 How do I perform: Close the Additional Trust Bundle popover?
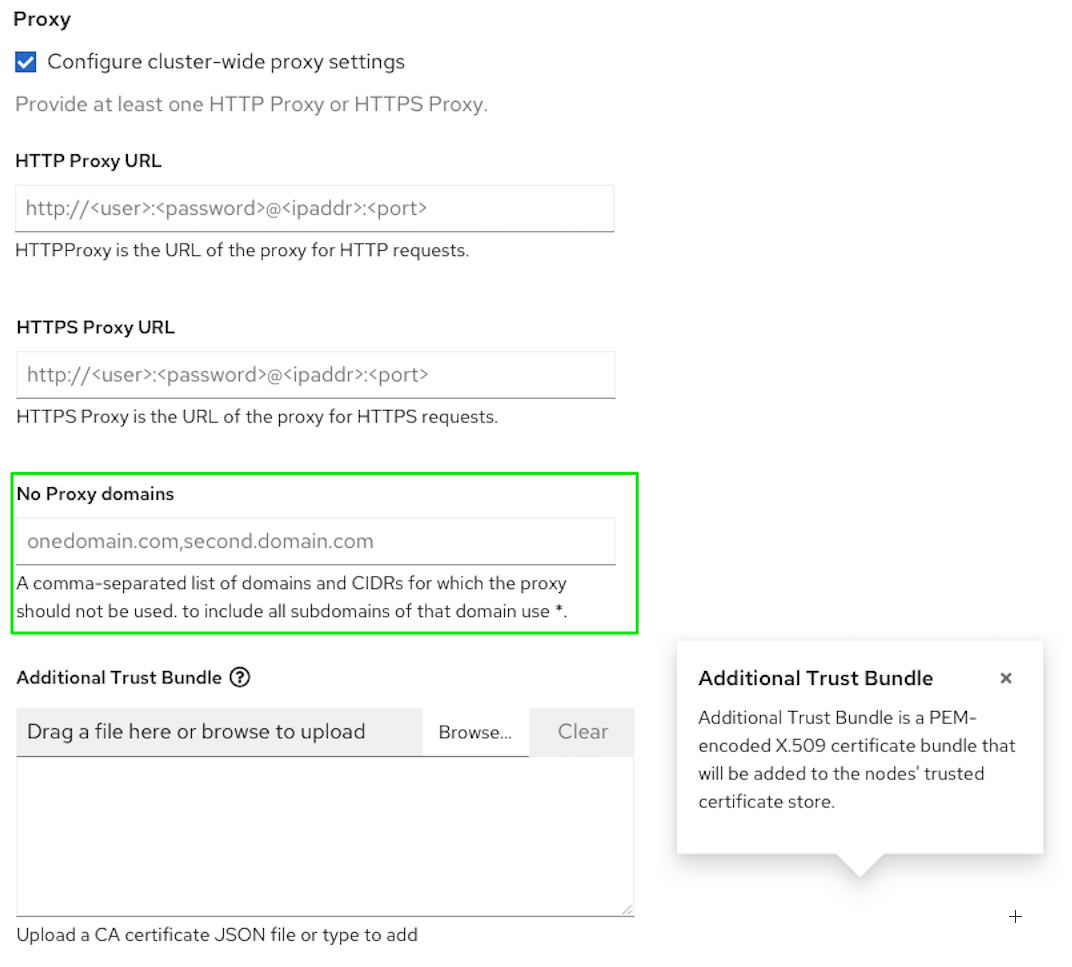[1006, 678]
